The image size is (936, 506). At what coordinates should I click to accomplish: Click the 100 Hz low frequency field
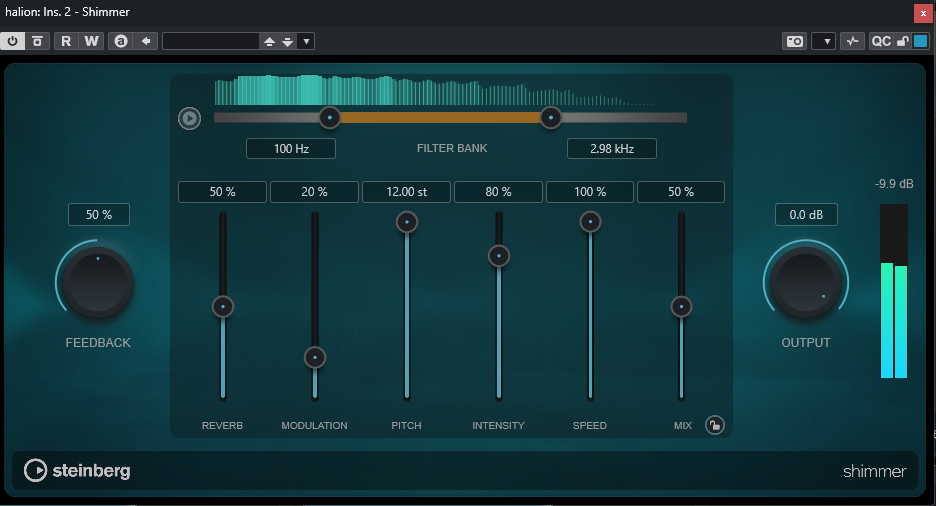[291, 149]
